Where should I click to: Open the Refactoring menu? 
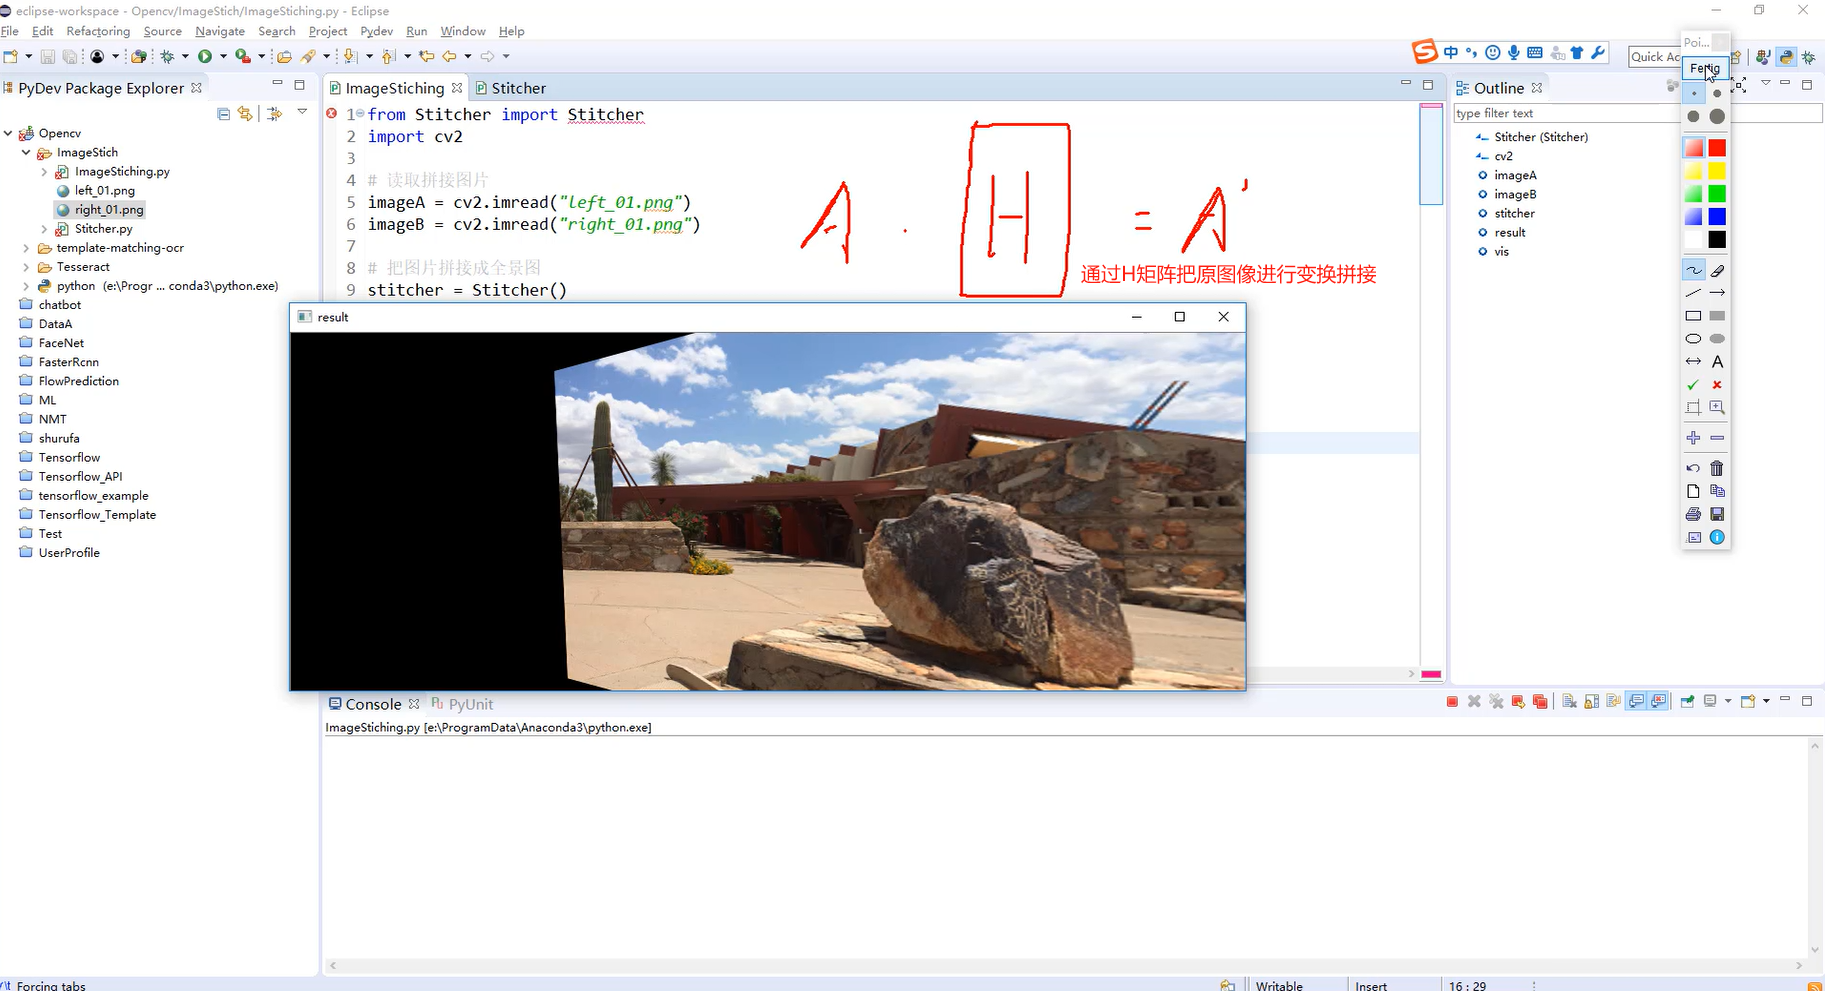pyautogui.click(x=98, y=31)
